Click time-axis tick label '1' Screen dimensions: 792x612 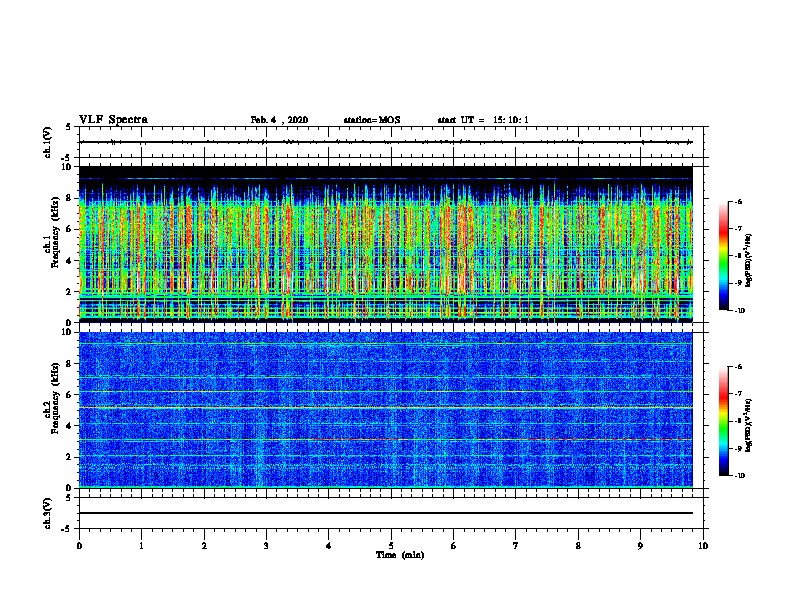(141, 546)
